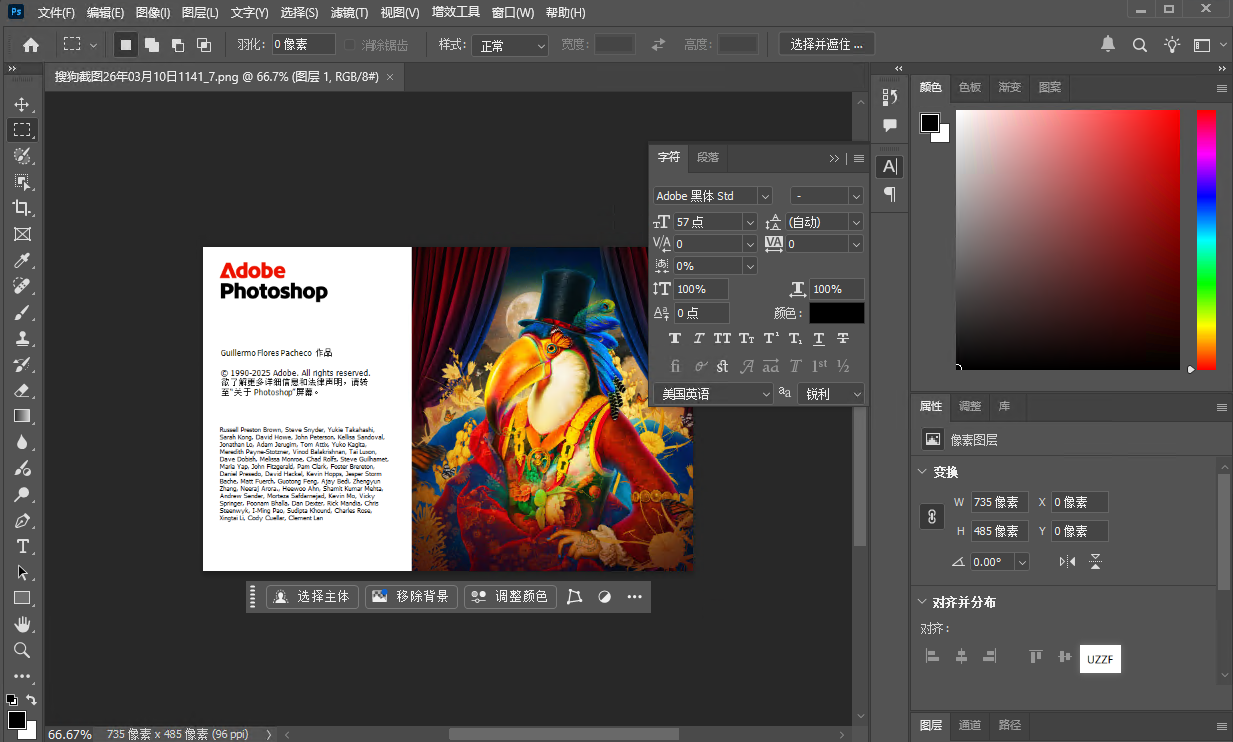This screenshot has height=742, width=1233.
Task: Select the Horizontal Type tool
Action: (x=23, y=546)
